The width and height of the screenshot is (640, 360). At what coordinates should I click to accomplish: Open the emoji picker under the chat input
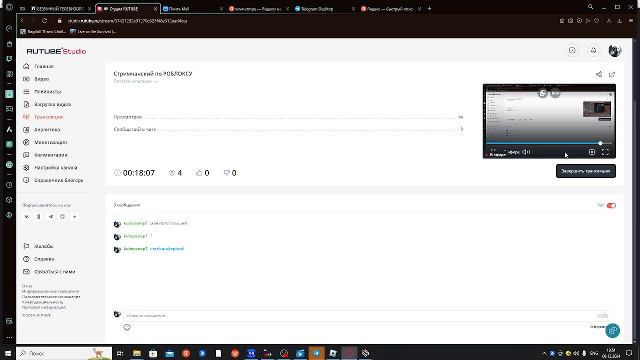tap(127, 327)
